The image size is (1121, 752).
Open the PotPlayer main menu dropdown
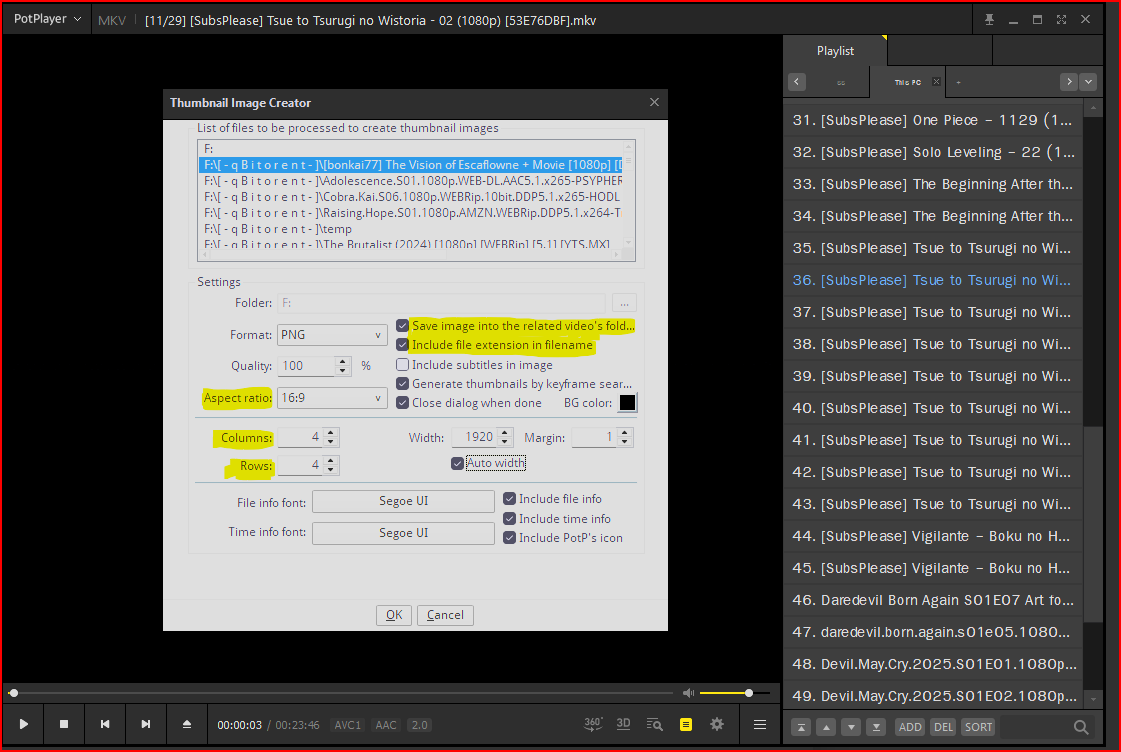[47, 19]
